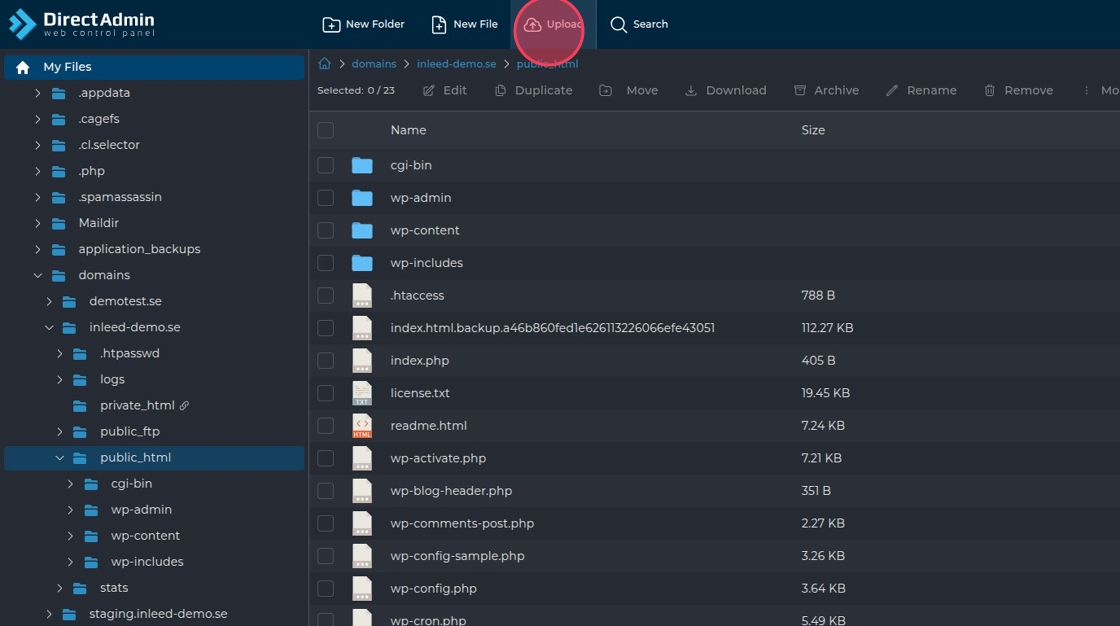Check the box for .htaccess file

click(325, 296)
